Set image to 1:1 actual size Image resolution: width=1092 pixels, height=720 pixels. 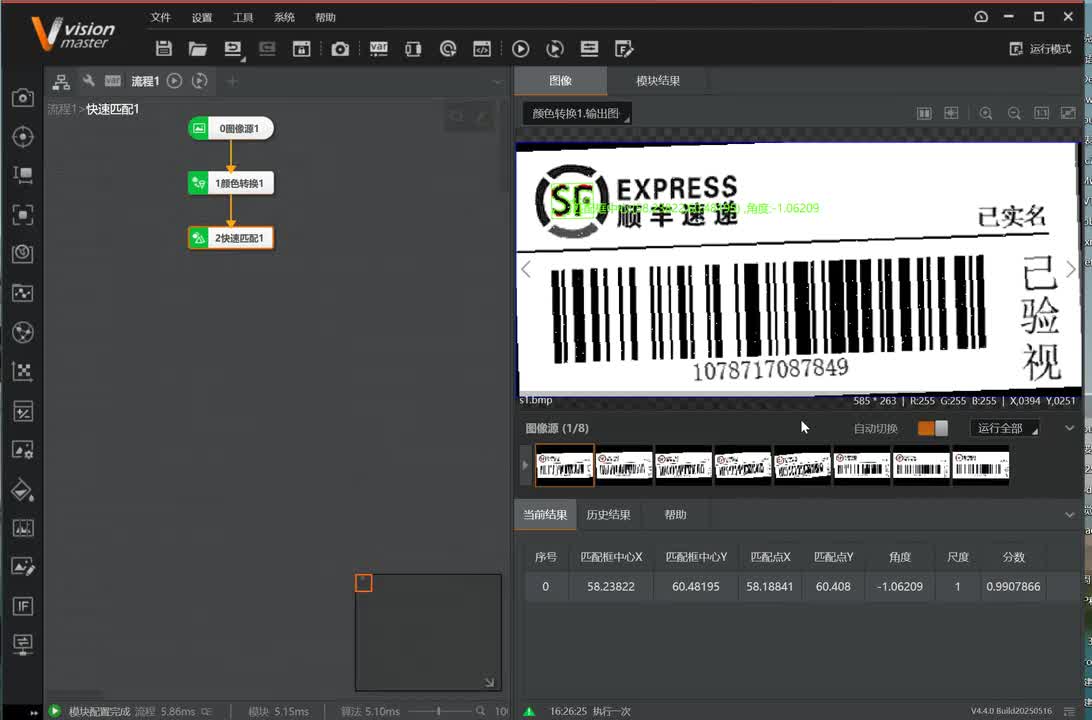click(x=1042, y=113)
